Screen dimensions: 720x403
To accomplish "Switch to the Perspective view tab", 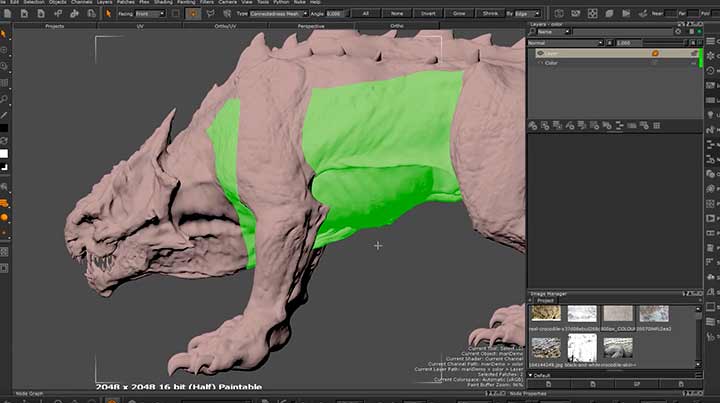I will pos(311,26).
